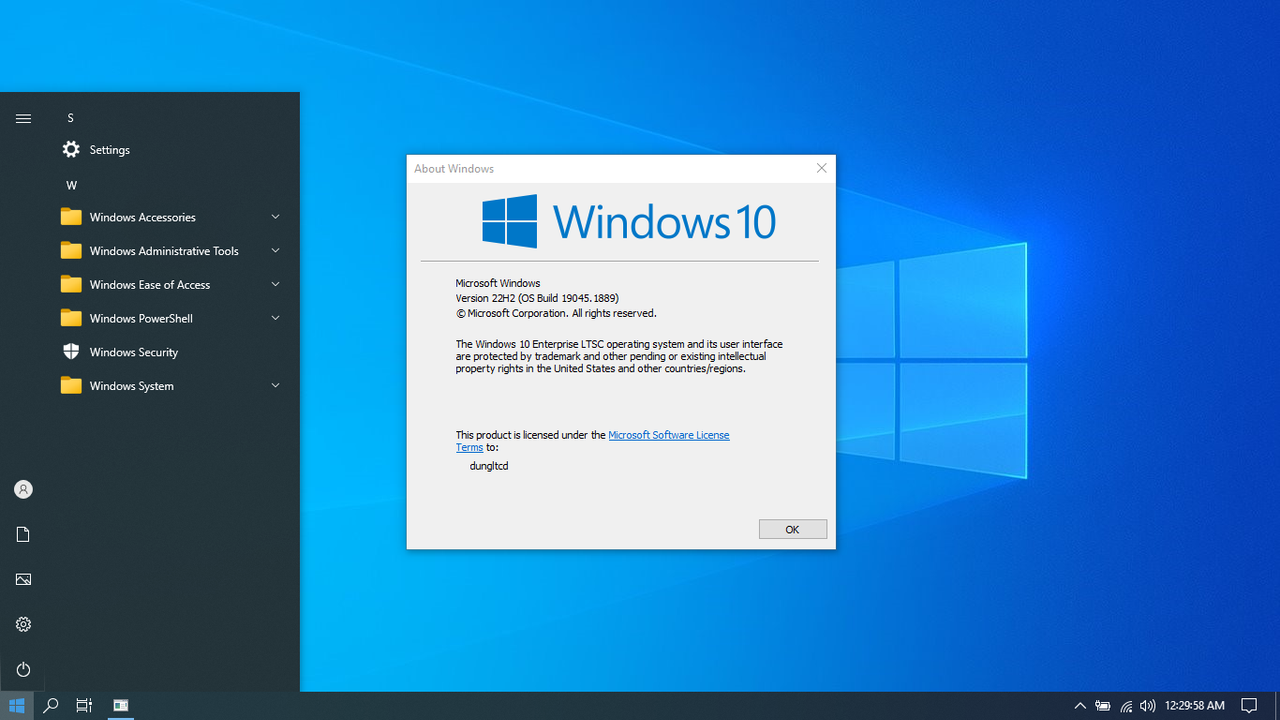Open the Microsoft Software License Terms link
Viewport: 1280px width, 720px height.
click(593, 441)
